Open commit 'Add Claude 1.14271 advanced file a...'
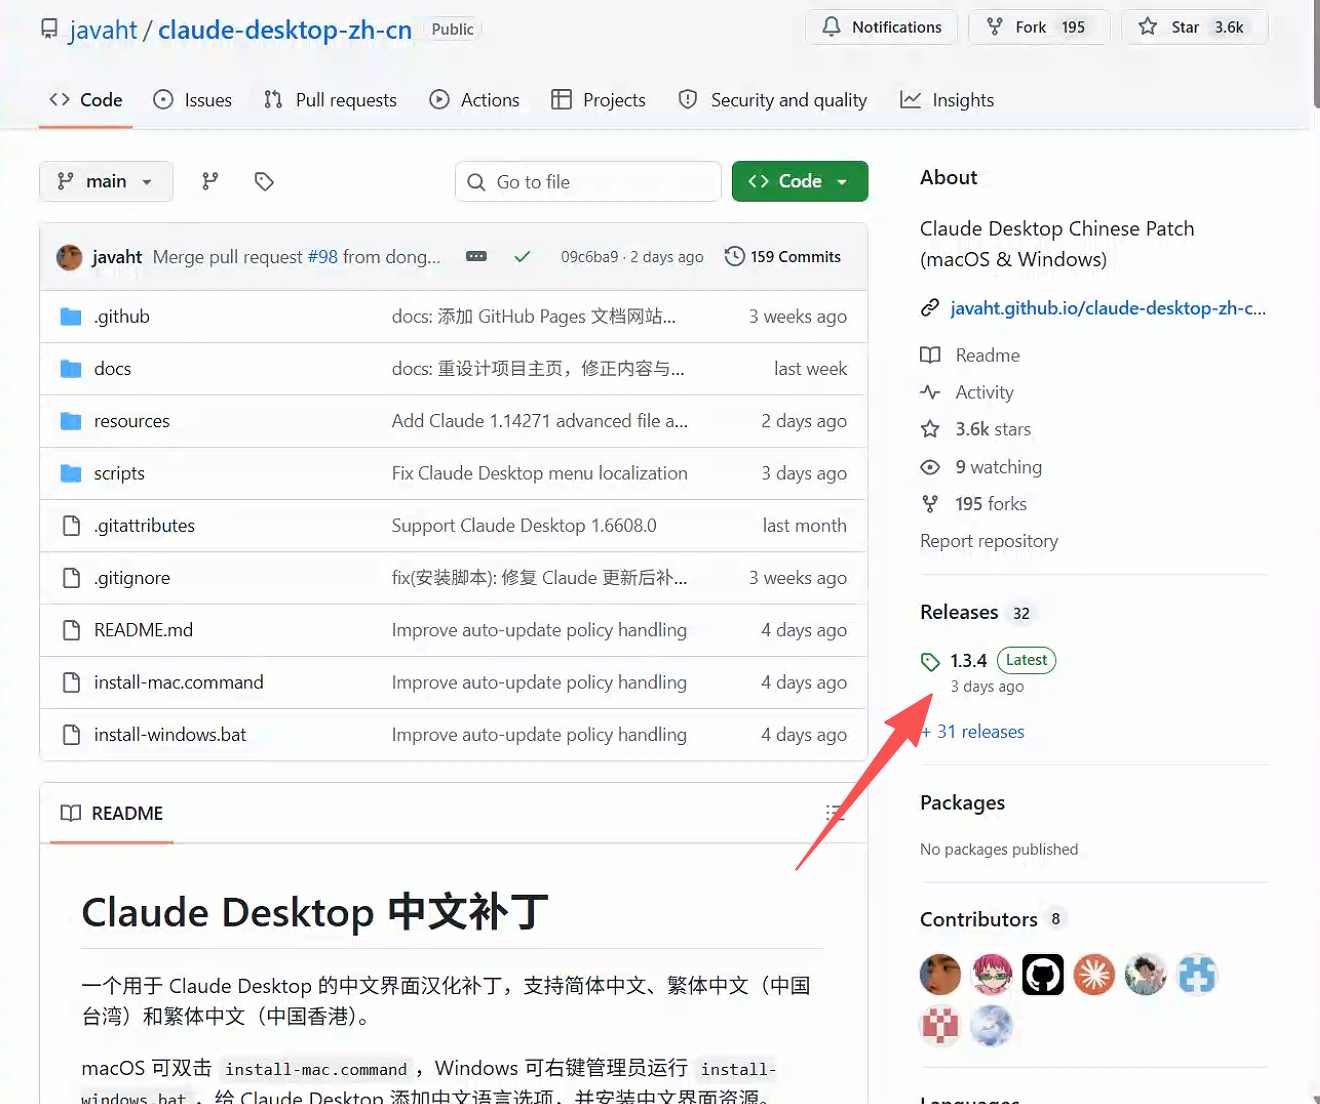This screenshot has width=1320, height=1104. (540, 421)
